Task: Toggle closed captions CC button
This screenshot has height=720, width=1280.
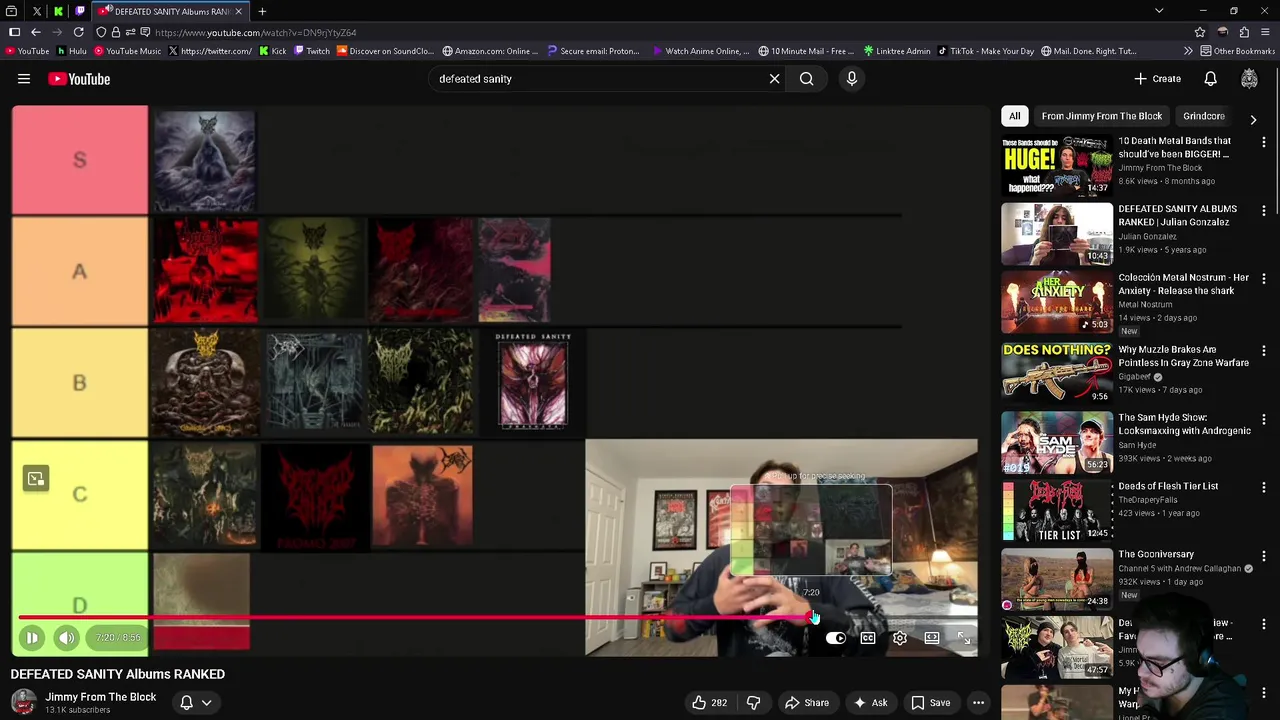Action: (x=868, y=638)
